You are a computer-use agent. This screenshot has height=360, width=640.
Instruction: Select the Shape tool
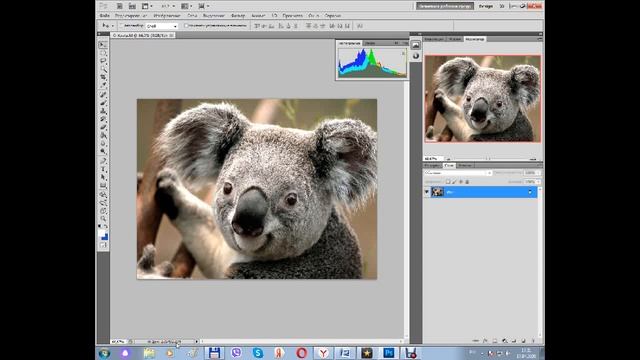click(x=103, y=186)
